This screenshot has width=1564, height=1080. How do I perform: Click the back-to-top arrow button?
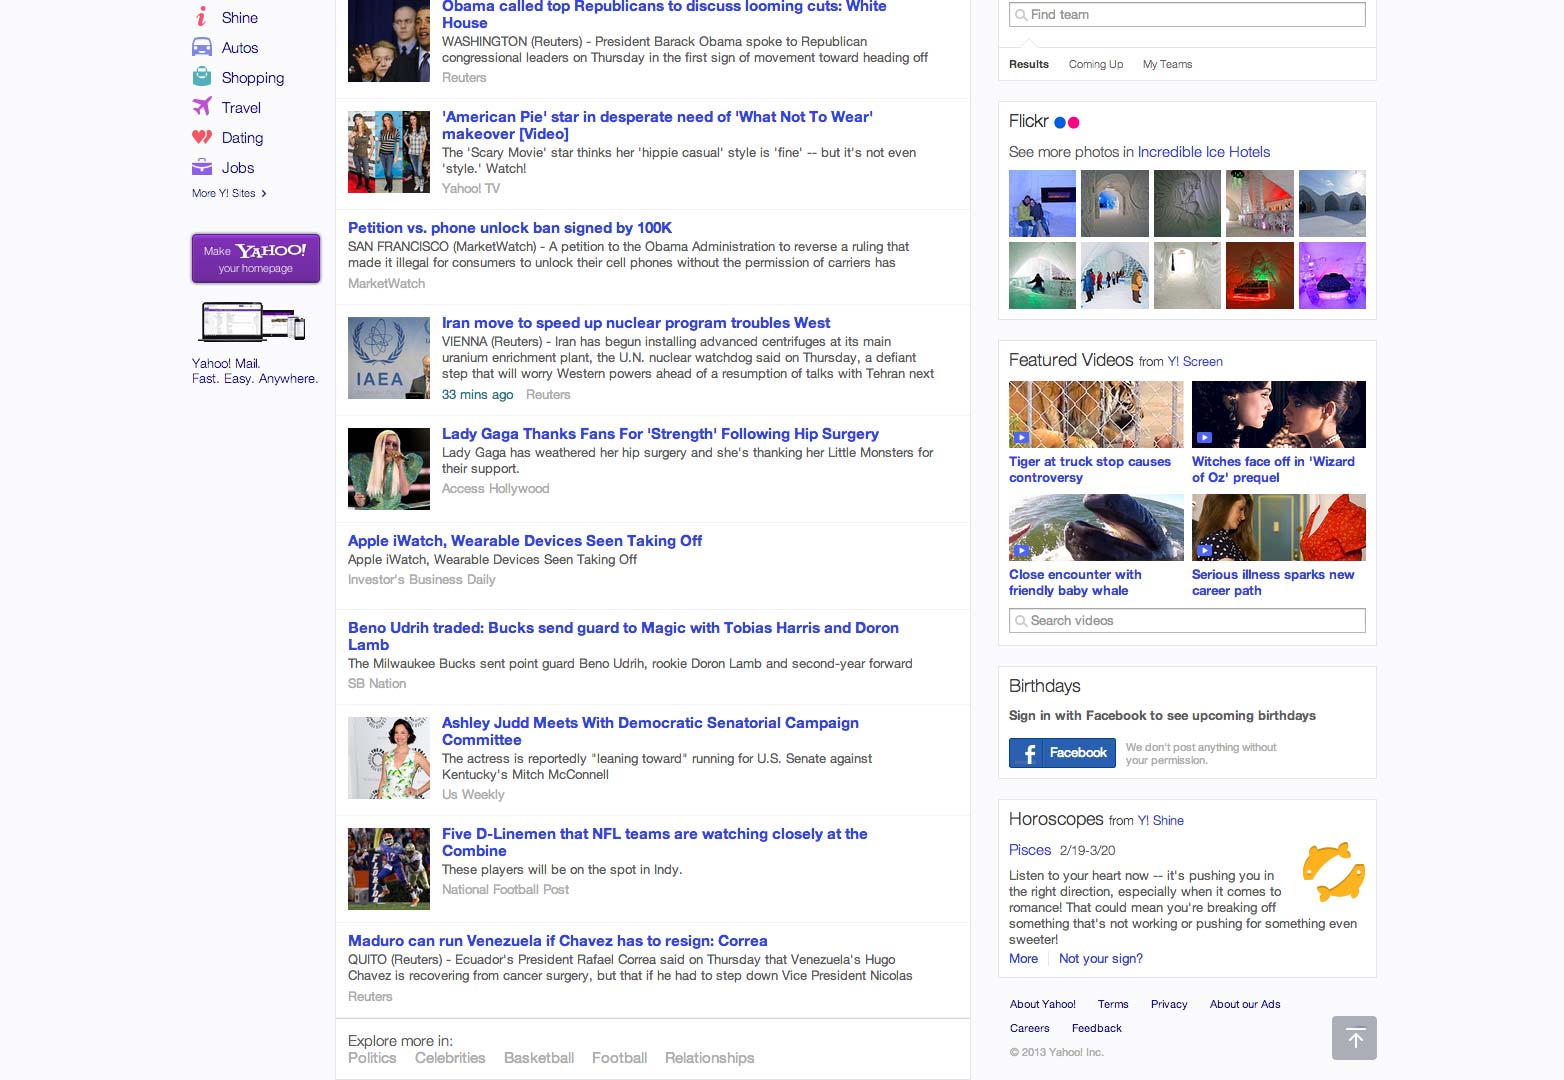(x=1354, y=1038)
